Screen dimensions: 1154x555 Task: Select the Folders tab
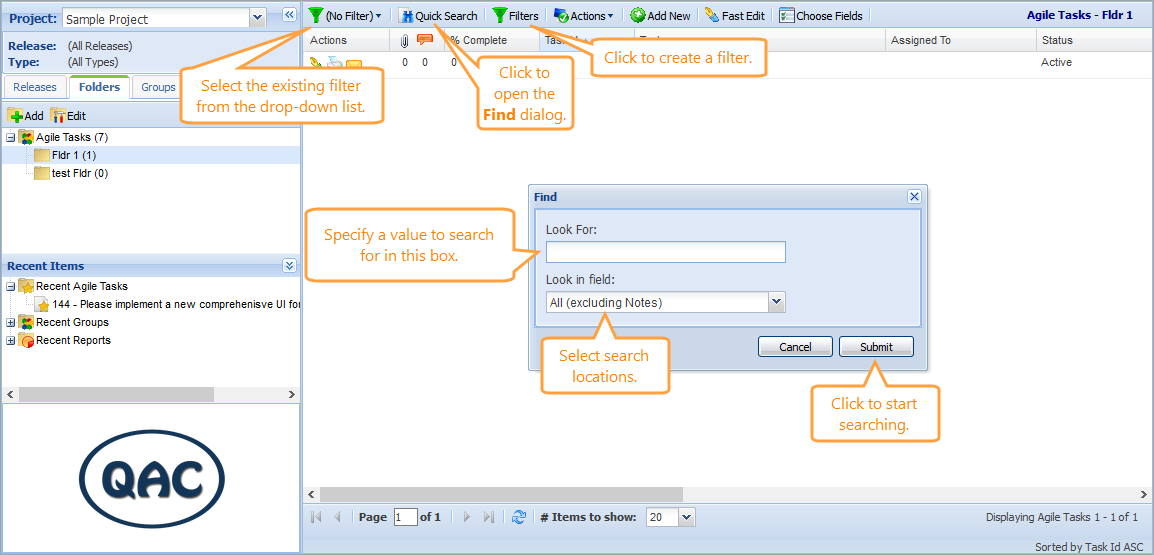(99, 87)
